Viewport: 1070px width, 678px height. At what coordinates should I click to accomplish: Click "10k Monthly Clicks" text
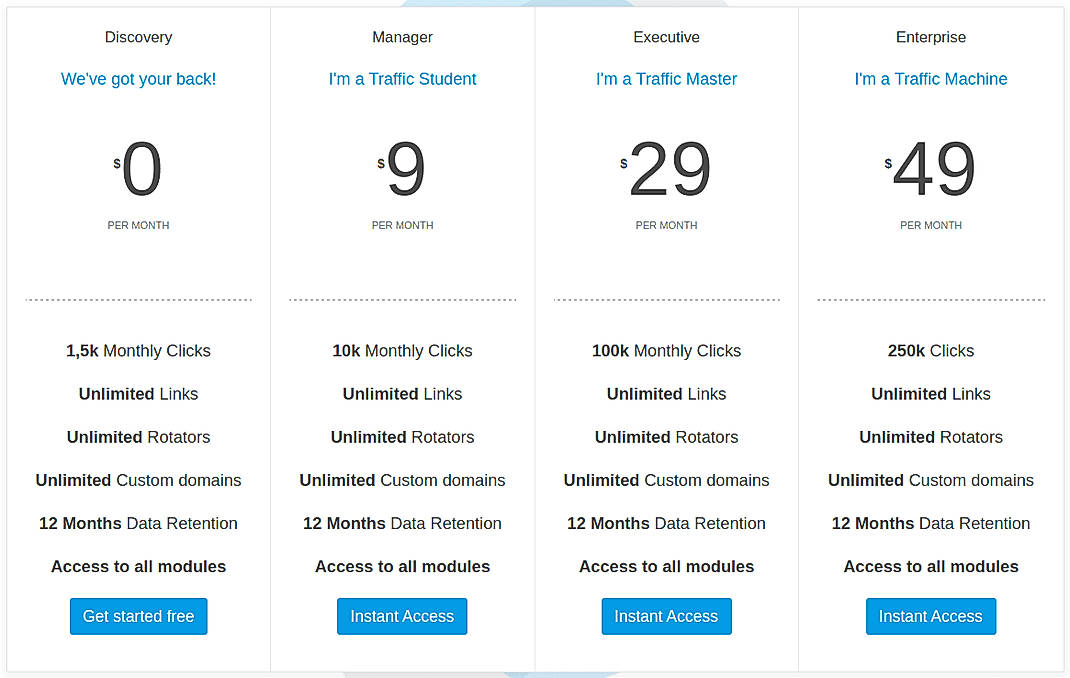(x=402, y=351)
